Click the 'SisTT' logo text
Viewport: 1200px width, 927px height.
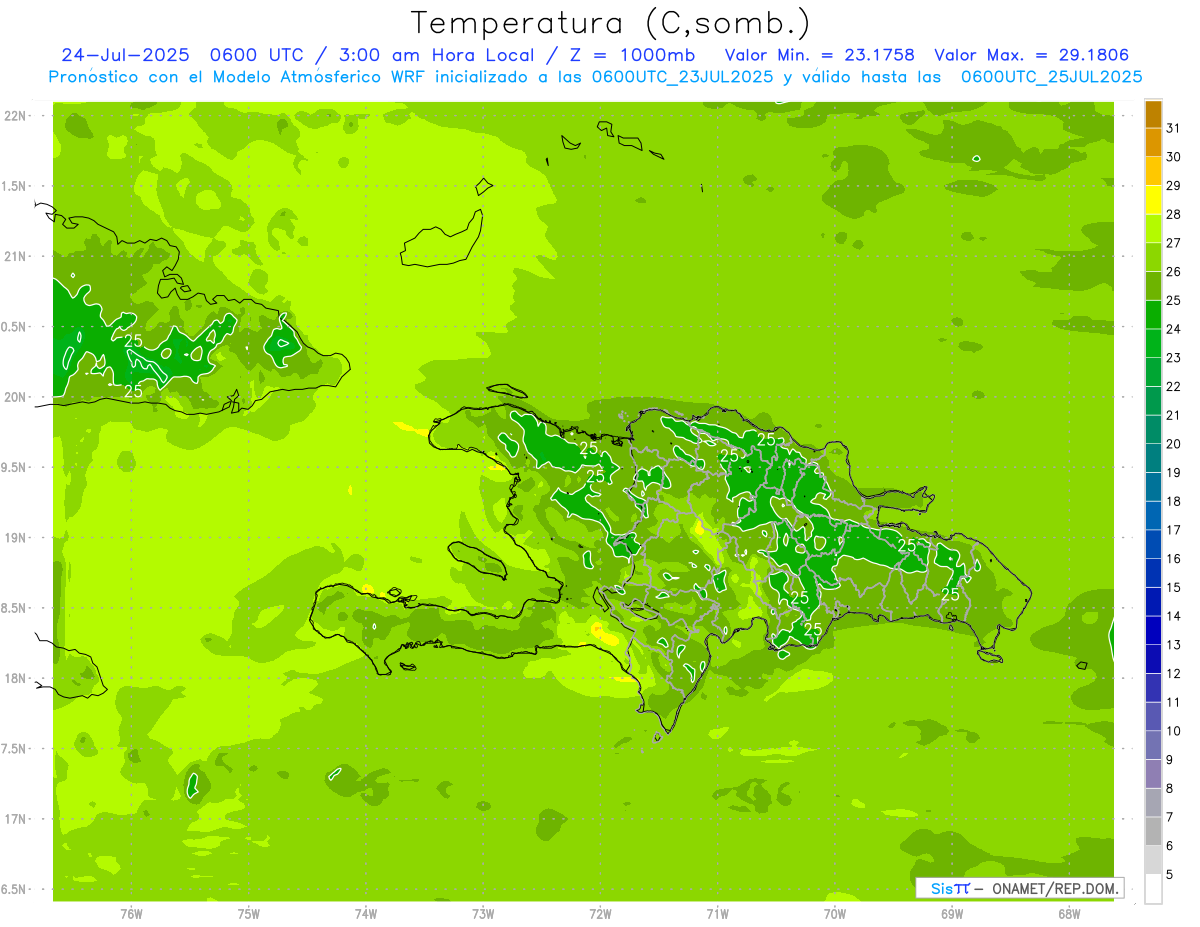tap(950, 888)
